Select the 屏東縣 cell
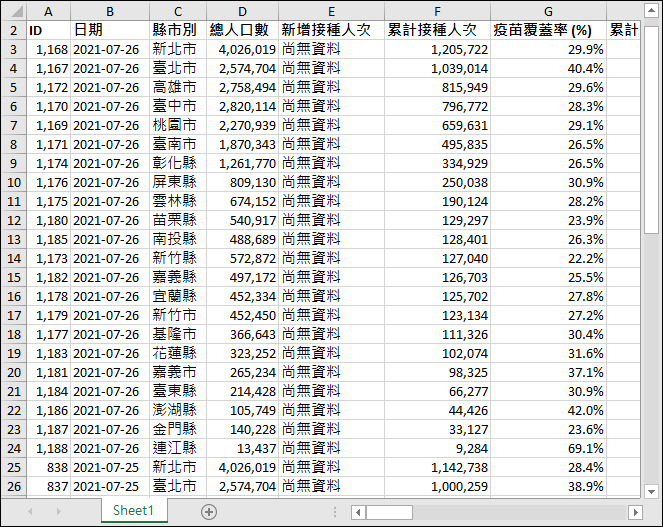The height and width of the screenshot is (527, 663). (x=178, y=182)
